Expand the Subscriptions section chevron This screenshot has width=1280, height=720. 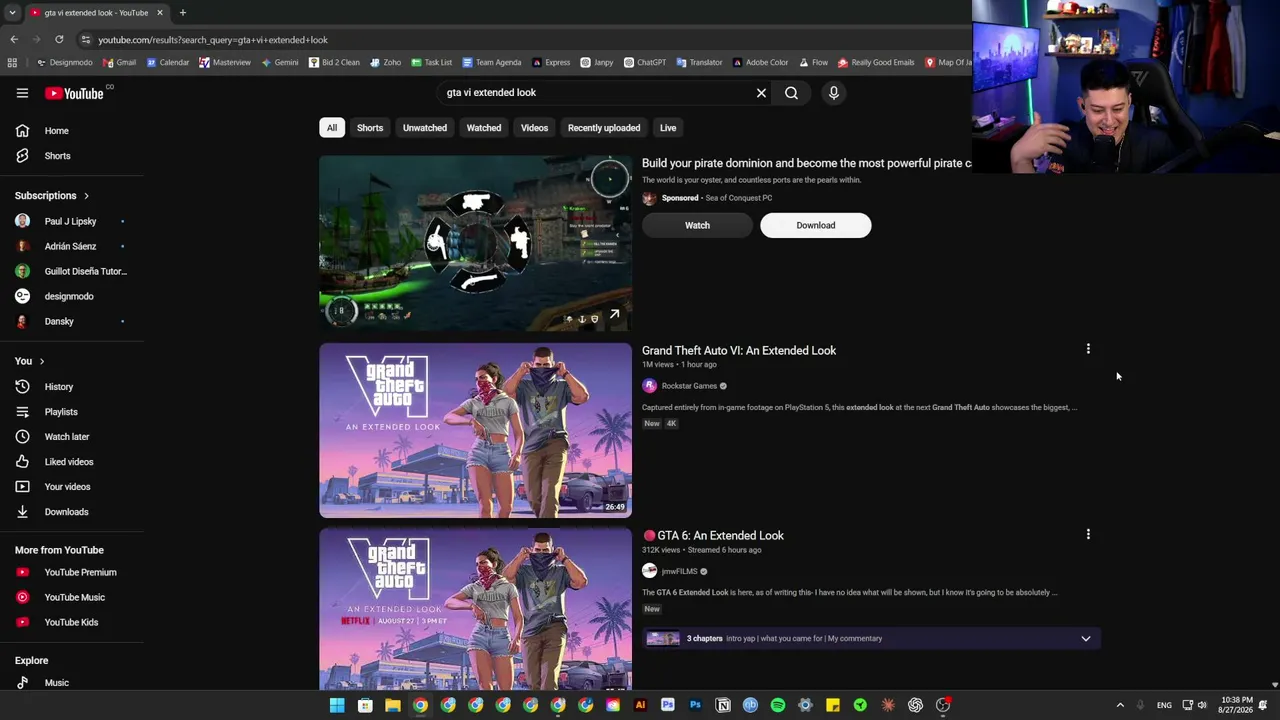pyautogui.click(x=86, y=196)
